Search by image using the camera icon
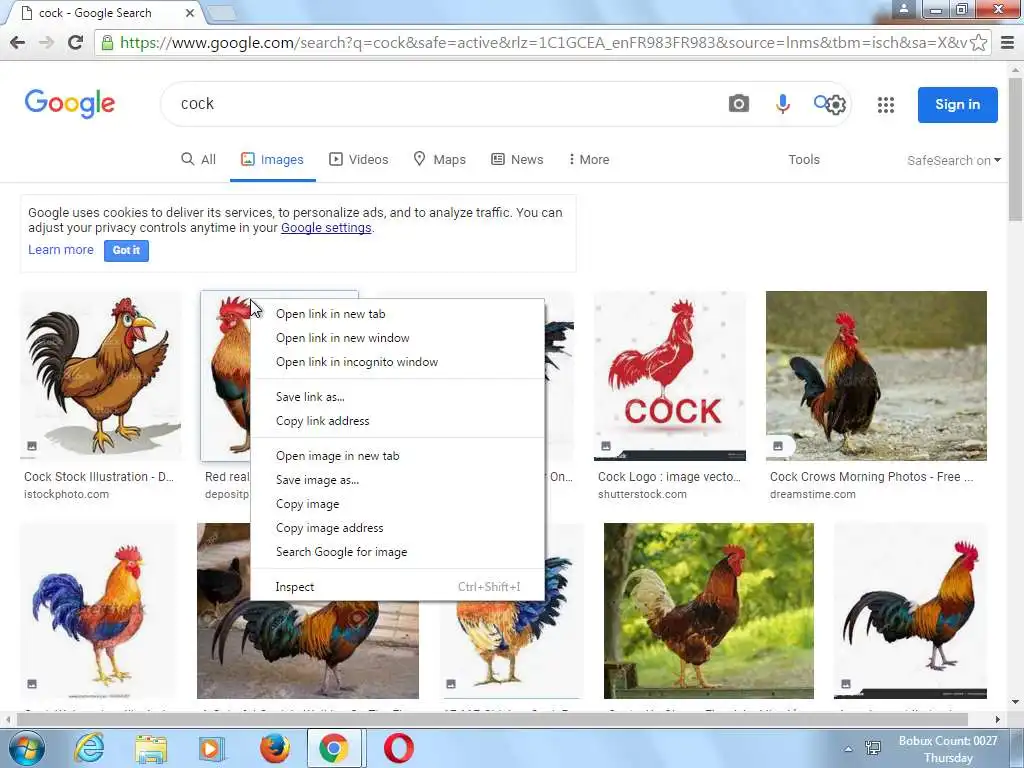This screenshot has height=768, width=1024. click(x=739, y=104)
